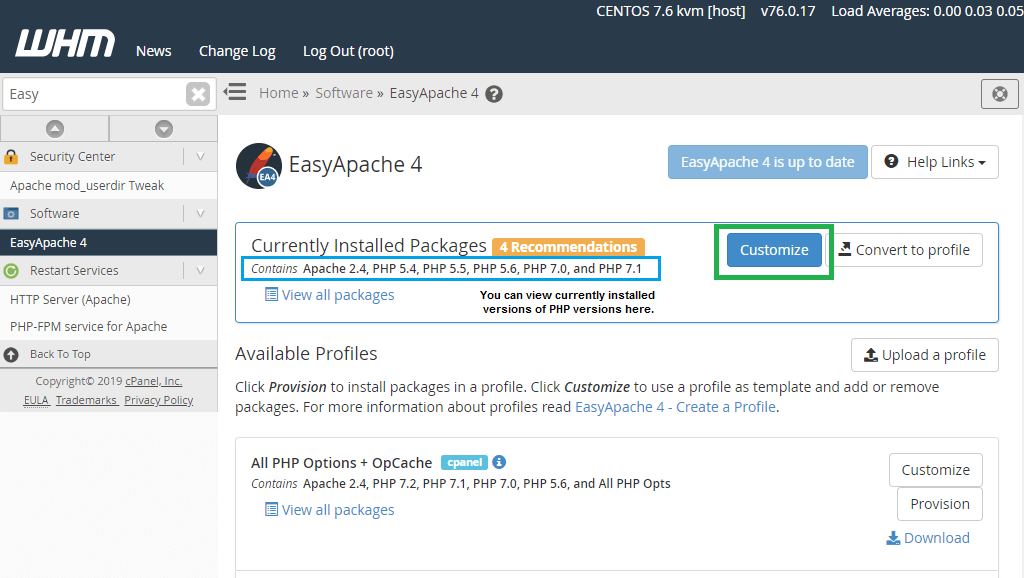Click the support lifesaver icon button
Viewport: 1024px width, 578px height.
[999, 94]
